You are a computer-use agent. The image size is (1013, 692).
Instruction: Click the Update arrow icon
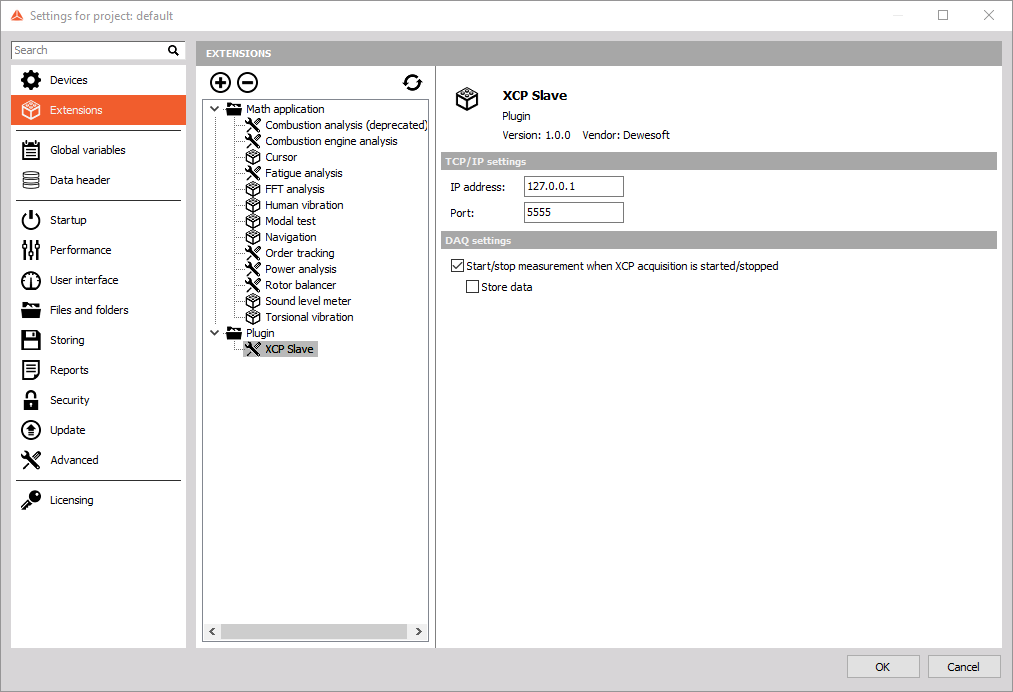pyautogui.click(x=31, y=430)
